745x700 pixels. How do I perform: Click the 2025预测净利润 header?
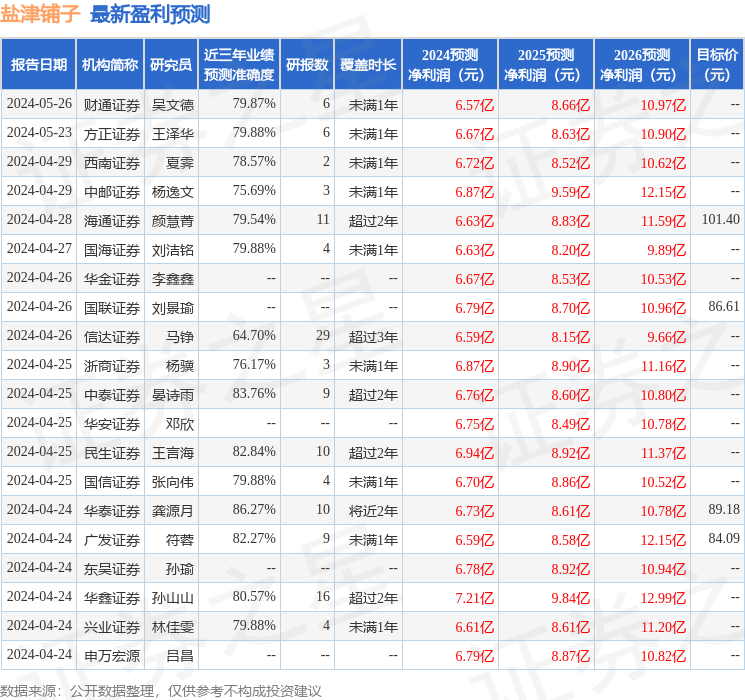click(x=546, y=64)
